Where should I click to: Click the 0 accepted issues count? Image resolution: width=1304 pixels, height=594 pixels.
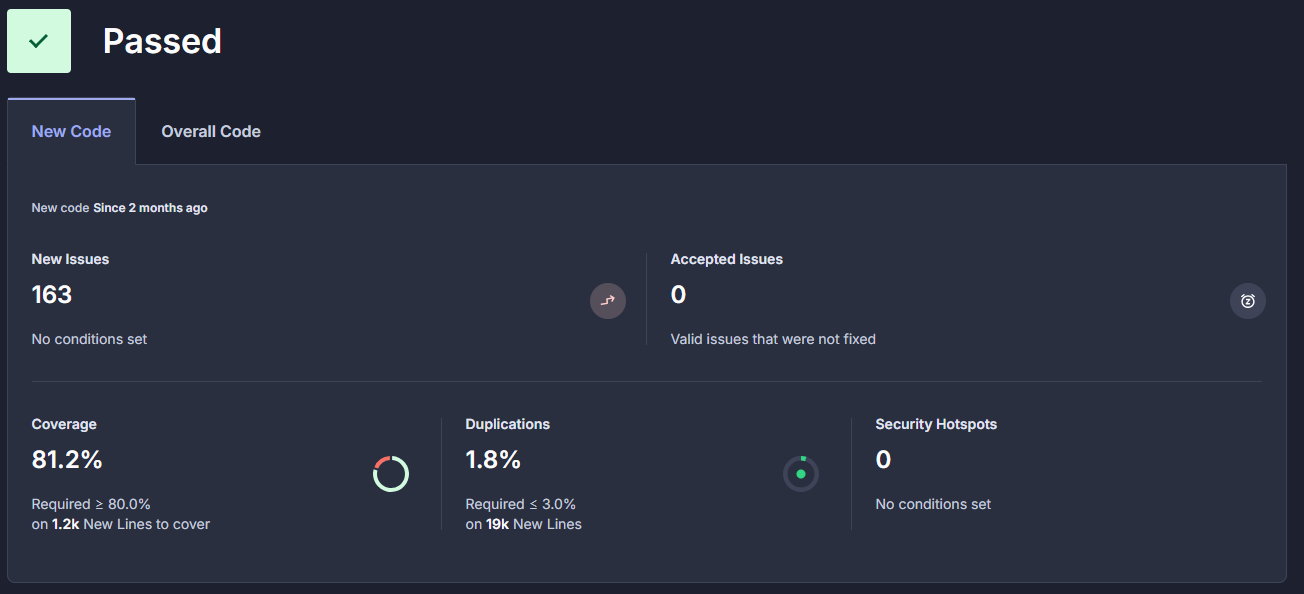(678, 295)
